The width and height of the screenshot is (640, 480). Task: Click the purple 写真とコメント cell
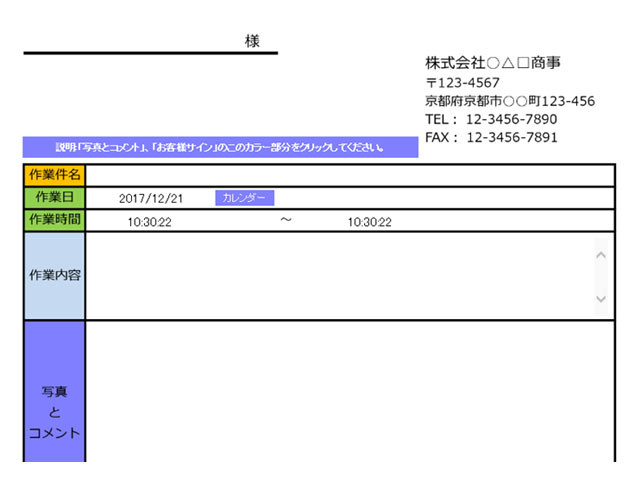(54, 392)
